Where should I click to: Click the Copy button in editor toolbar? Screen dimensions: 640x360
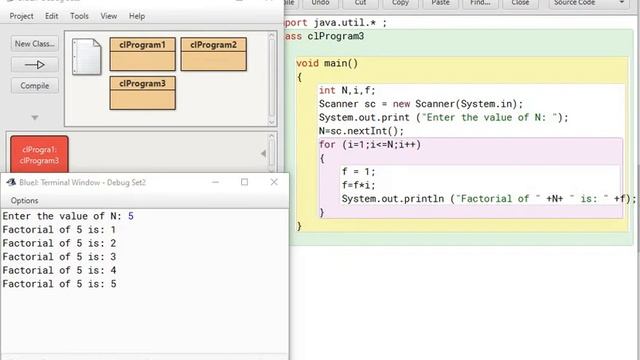[x=400, y=3]
